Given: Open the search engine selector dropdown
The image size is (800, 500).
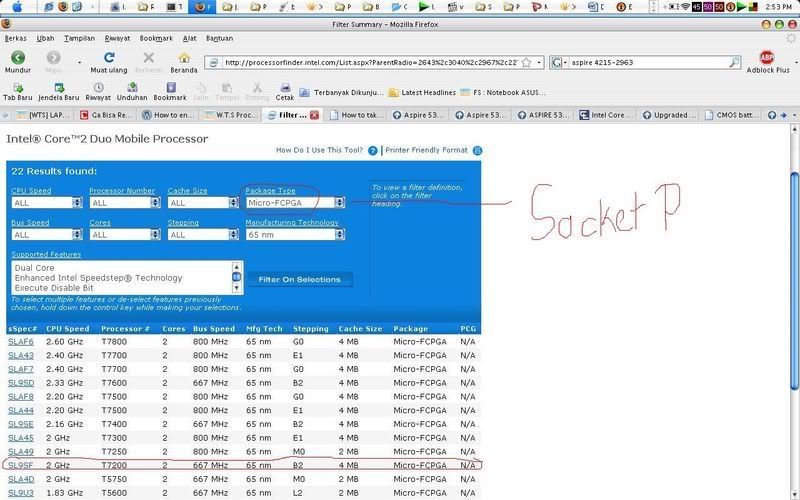Looking at the screenshot, I should 559,62.
